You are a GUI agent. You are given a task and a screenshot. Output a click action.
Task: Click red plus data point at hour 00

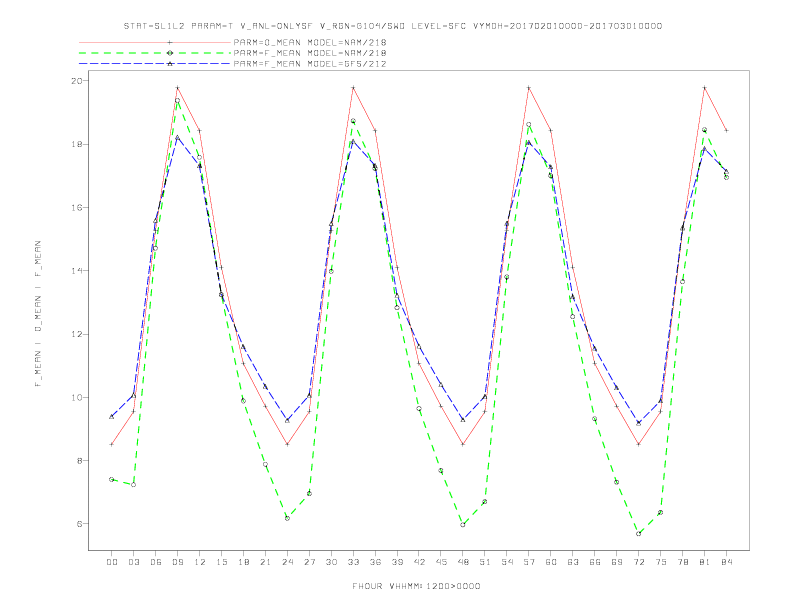pos(112,444)
